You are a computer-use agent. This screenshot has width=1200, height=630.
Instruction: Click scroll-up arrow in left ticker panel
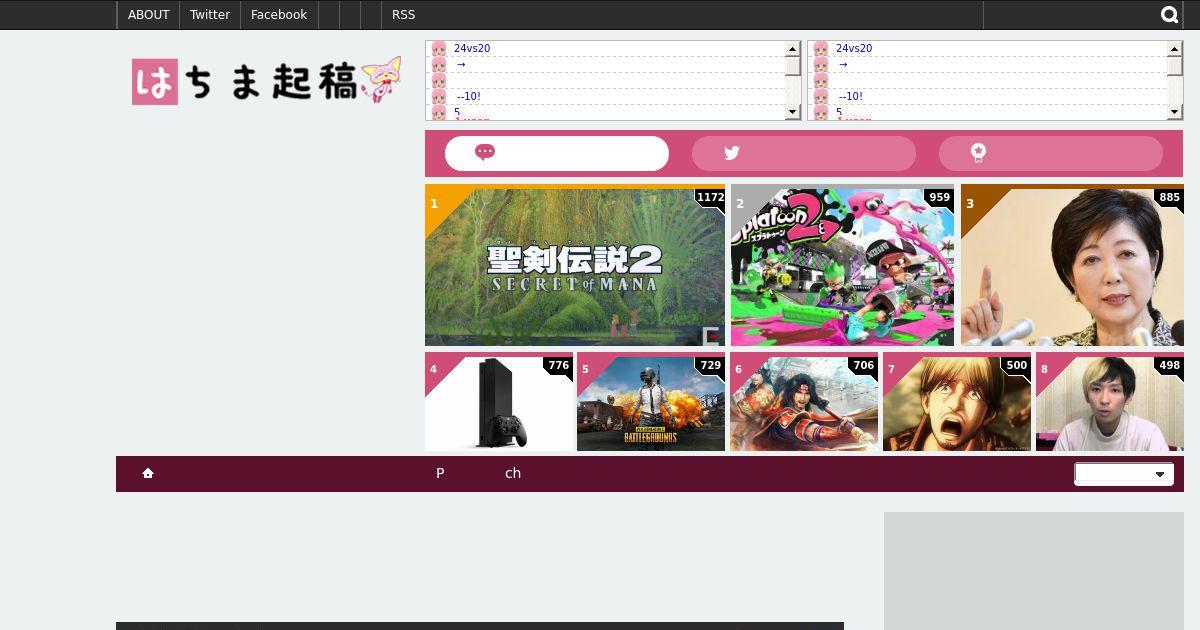click(792, 49)
